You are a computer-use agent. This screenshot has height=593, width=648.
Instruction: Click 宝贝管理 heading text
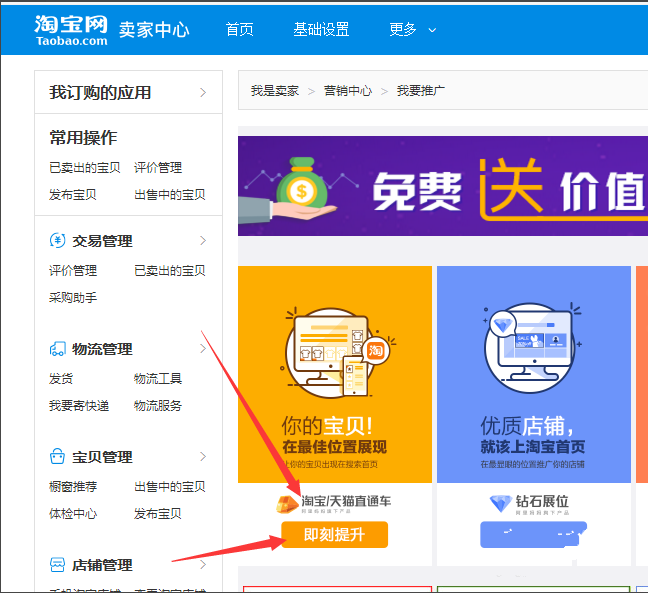[x=102, y=457]
